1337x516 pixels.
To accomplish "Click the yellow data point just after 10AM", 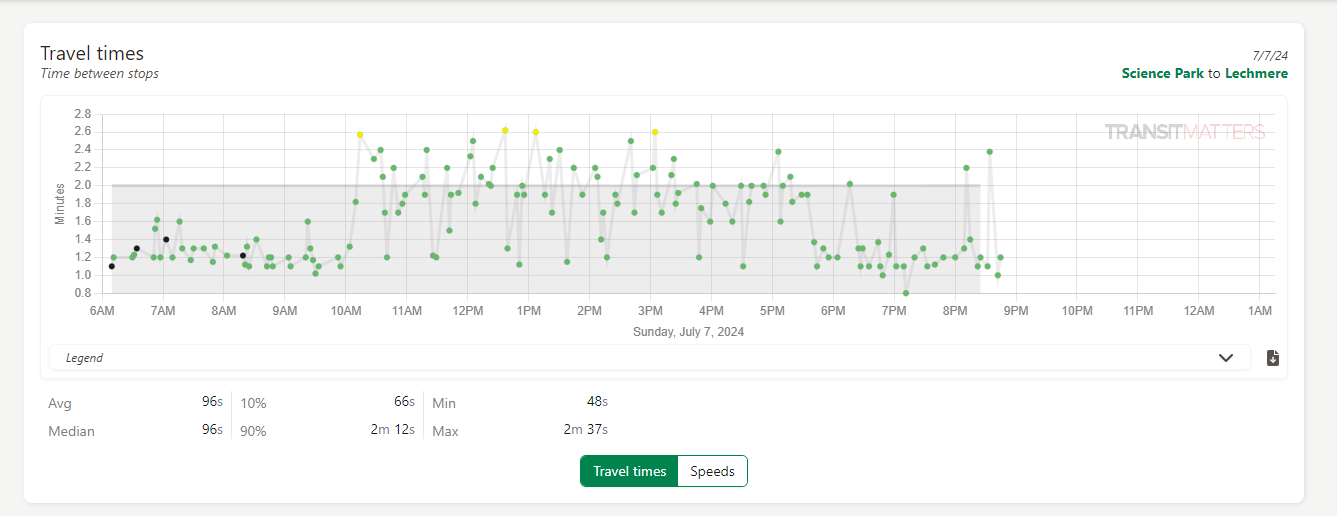I will tap(360, 135).
